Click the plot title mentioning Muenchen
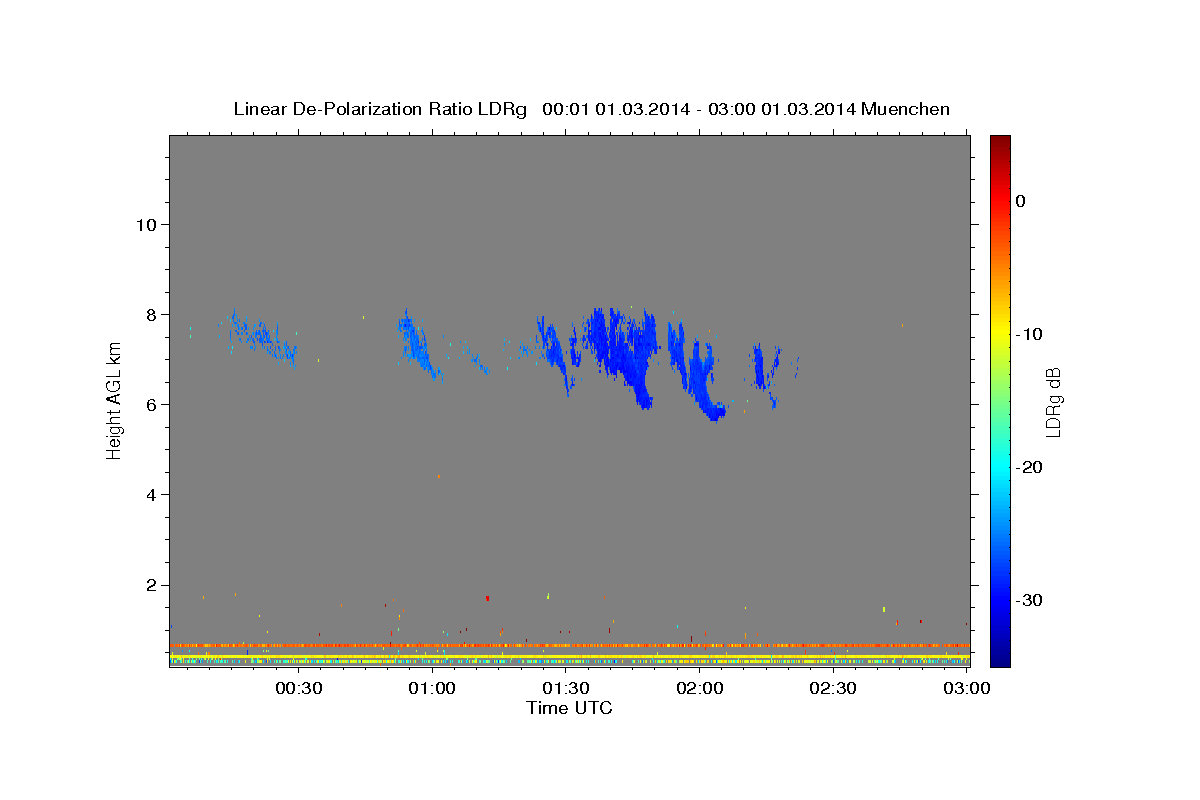 coord(591,109)
